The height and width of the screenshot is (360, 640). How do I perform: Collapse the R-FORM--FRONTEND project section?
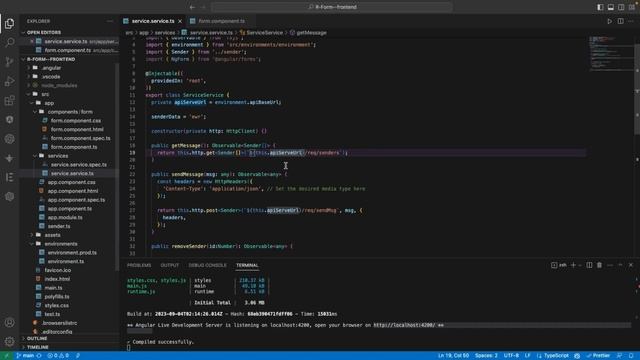point(51,59)
